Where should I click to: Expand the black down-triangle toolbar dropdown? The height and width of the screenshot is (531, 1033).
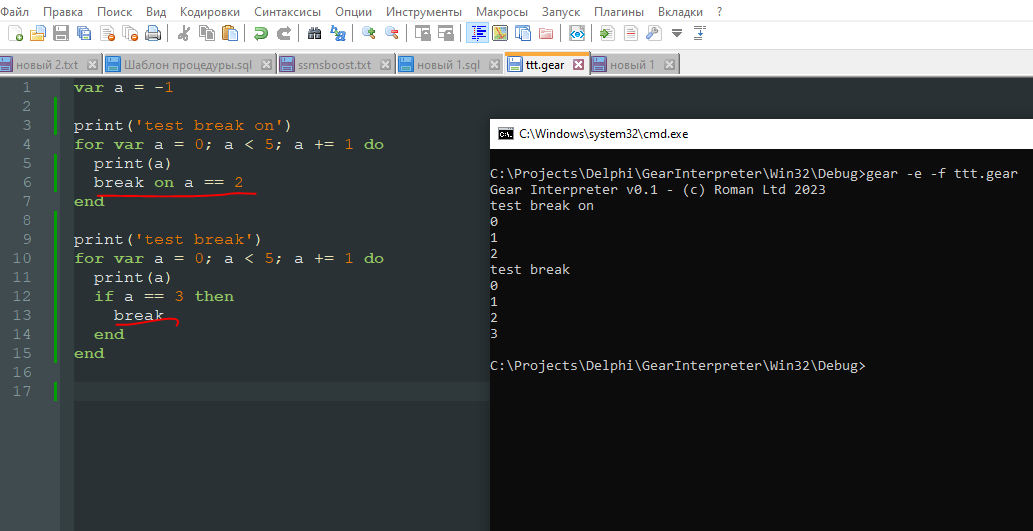[x=677, y=33]
